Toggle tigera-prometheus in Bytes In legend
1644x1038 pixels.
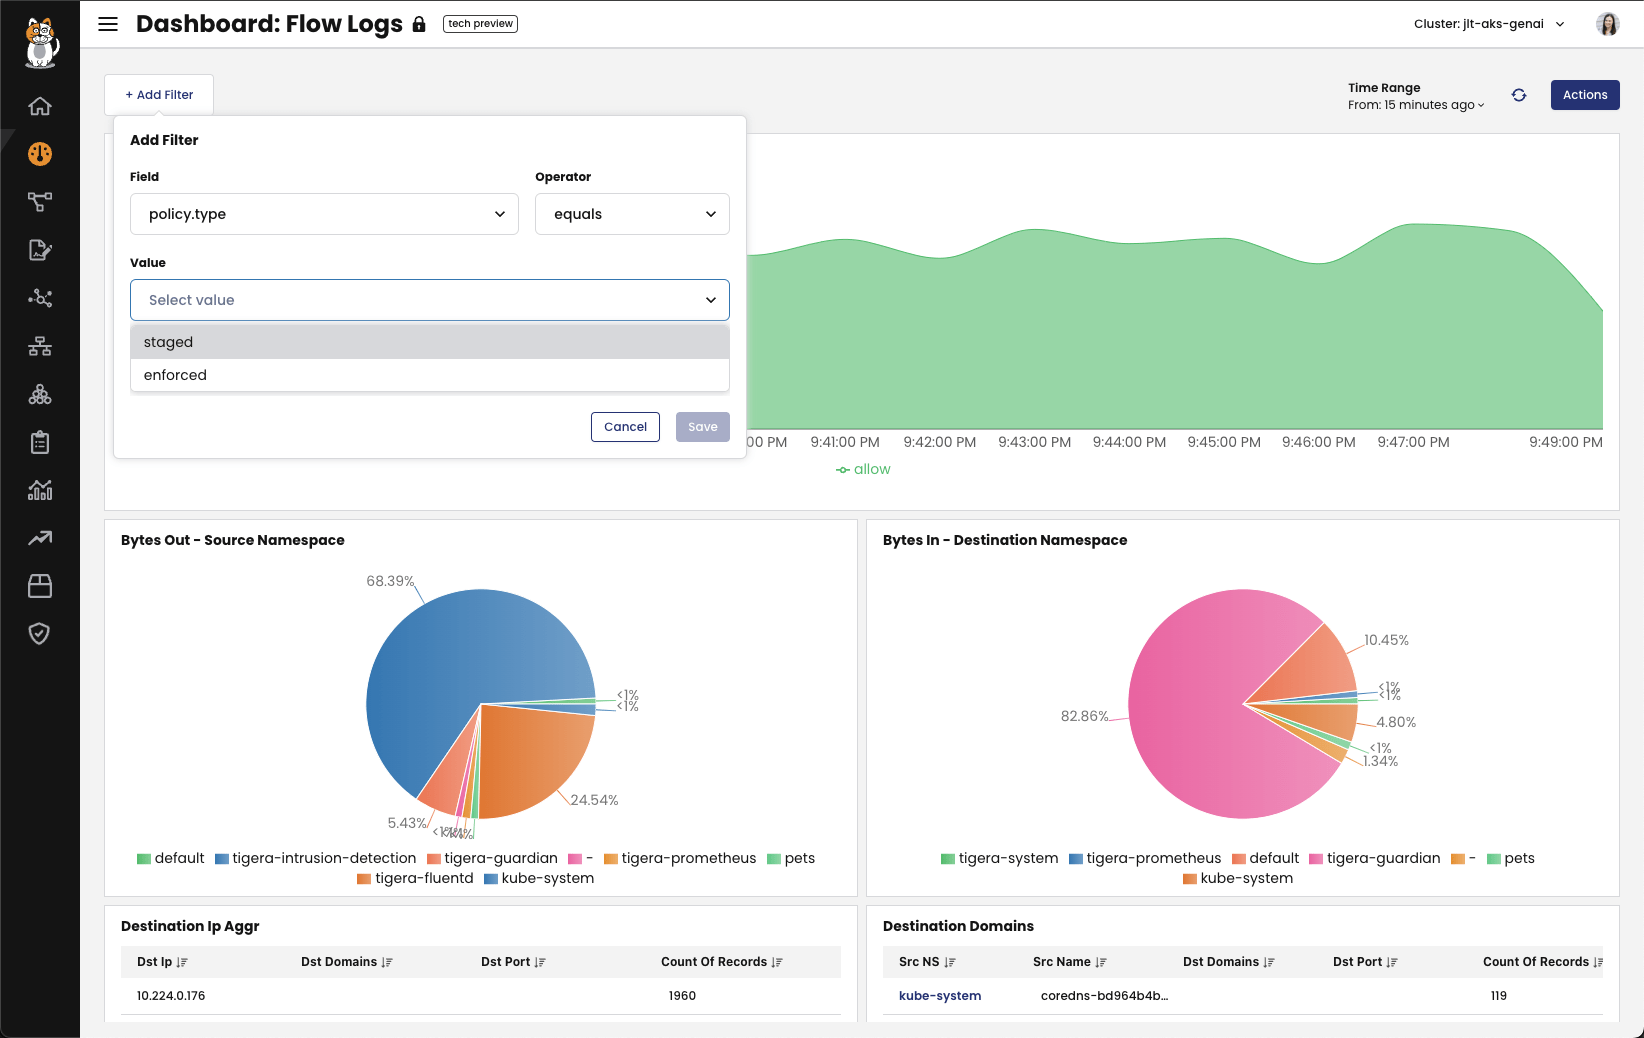click(1145, 858)
